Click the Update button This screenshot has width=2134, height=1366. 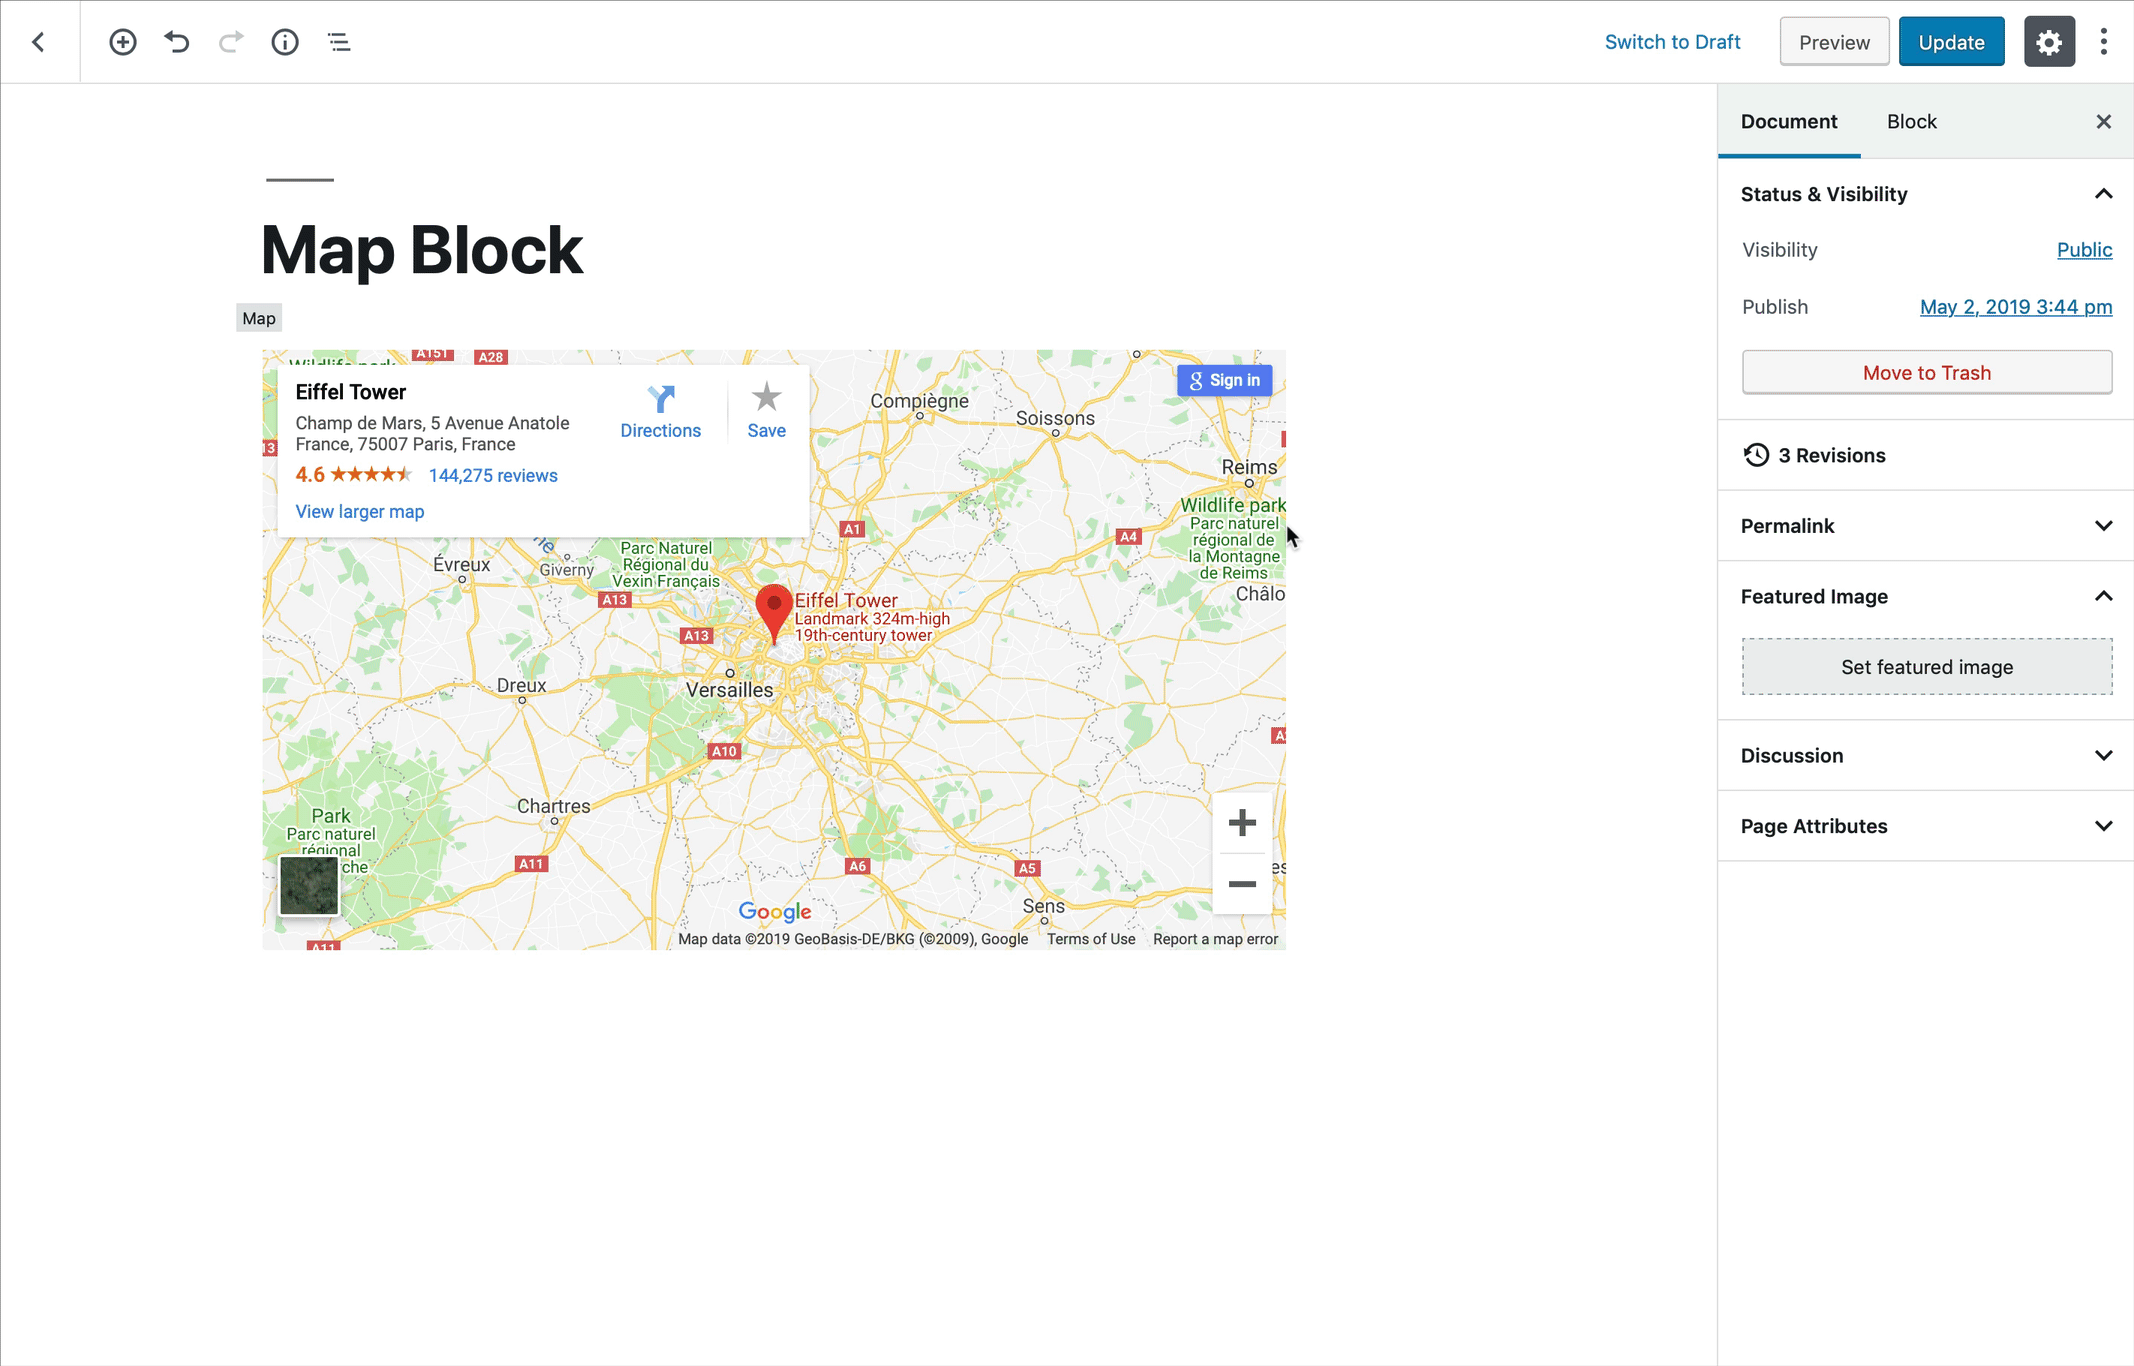click(x=1951, y=42)
